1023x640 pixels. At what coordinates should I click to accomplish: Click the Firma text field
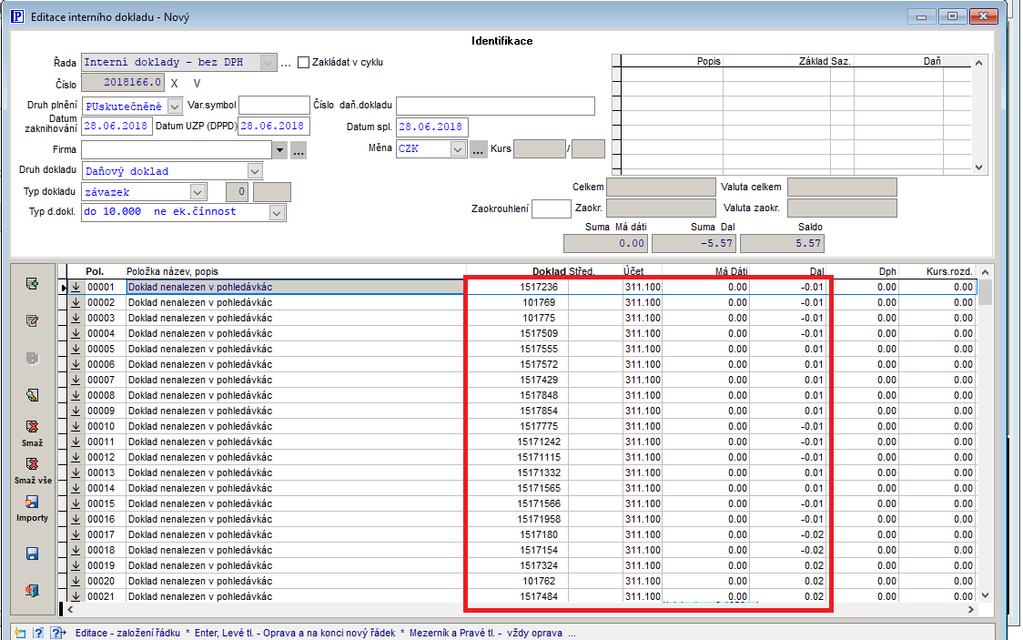tap(176, 149)
